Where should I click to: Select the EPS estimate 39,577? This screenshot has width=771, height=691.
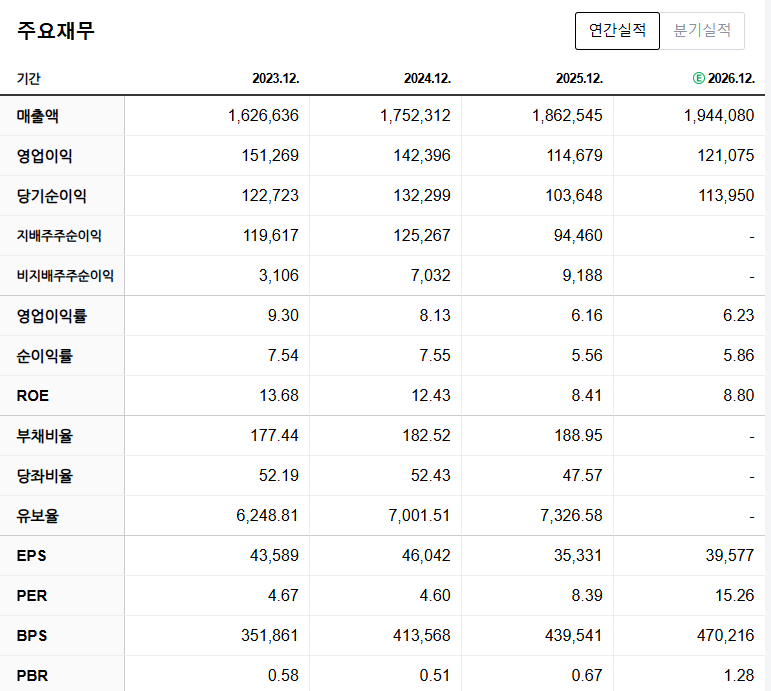(x=730, y=555)
